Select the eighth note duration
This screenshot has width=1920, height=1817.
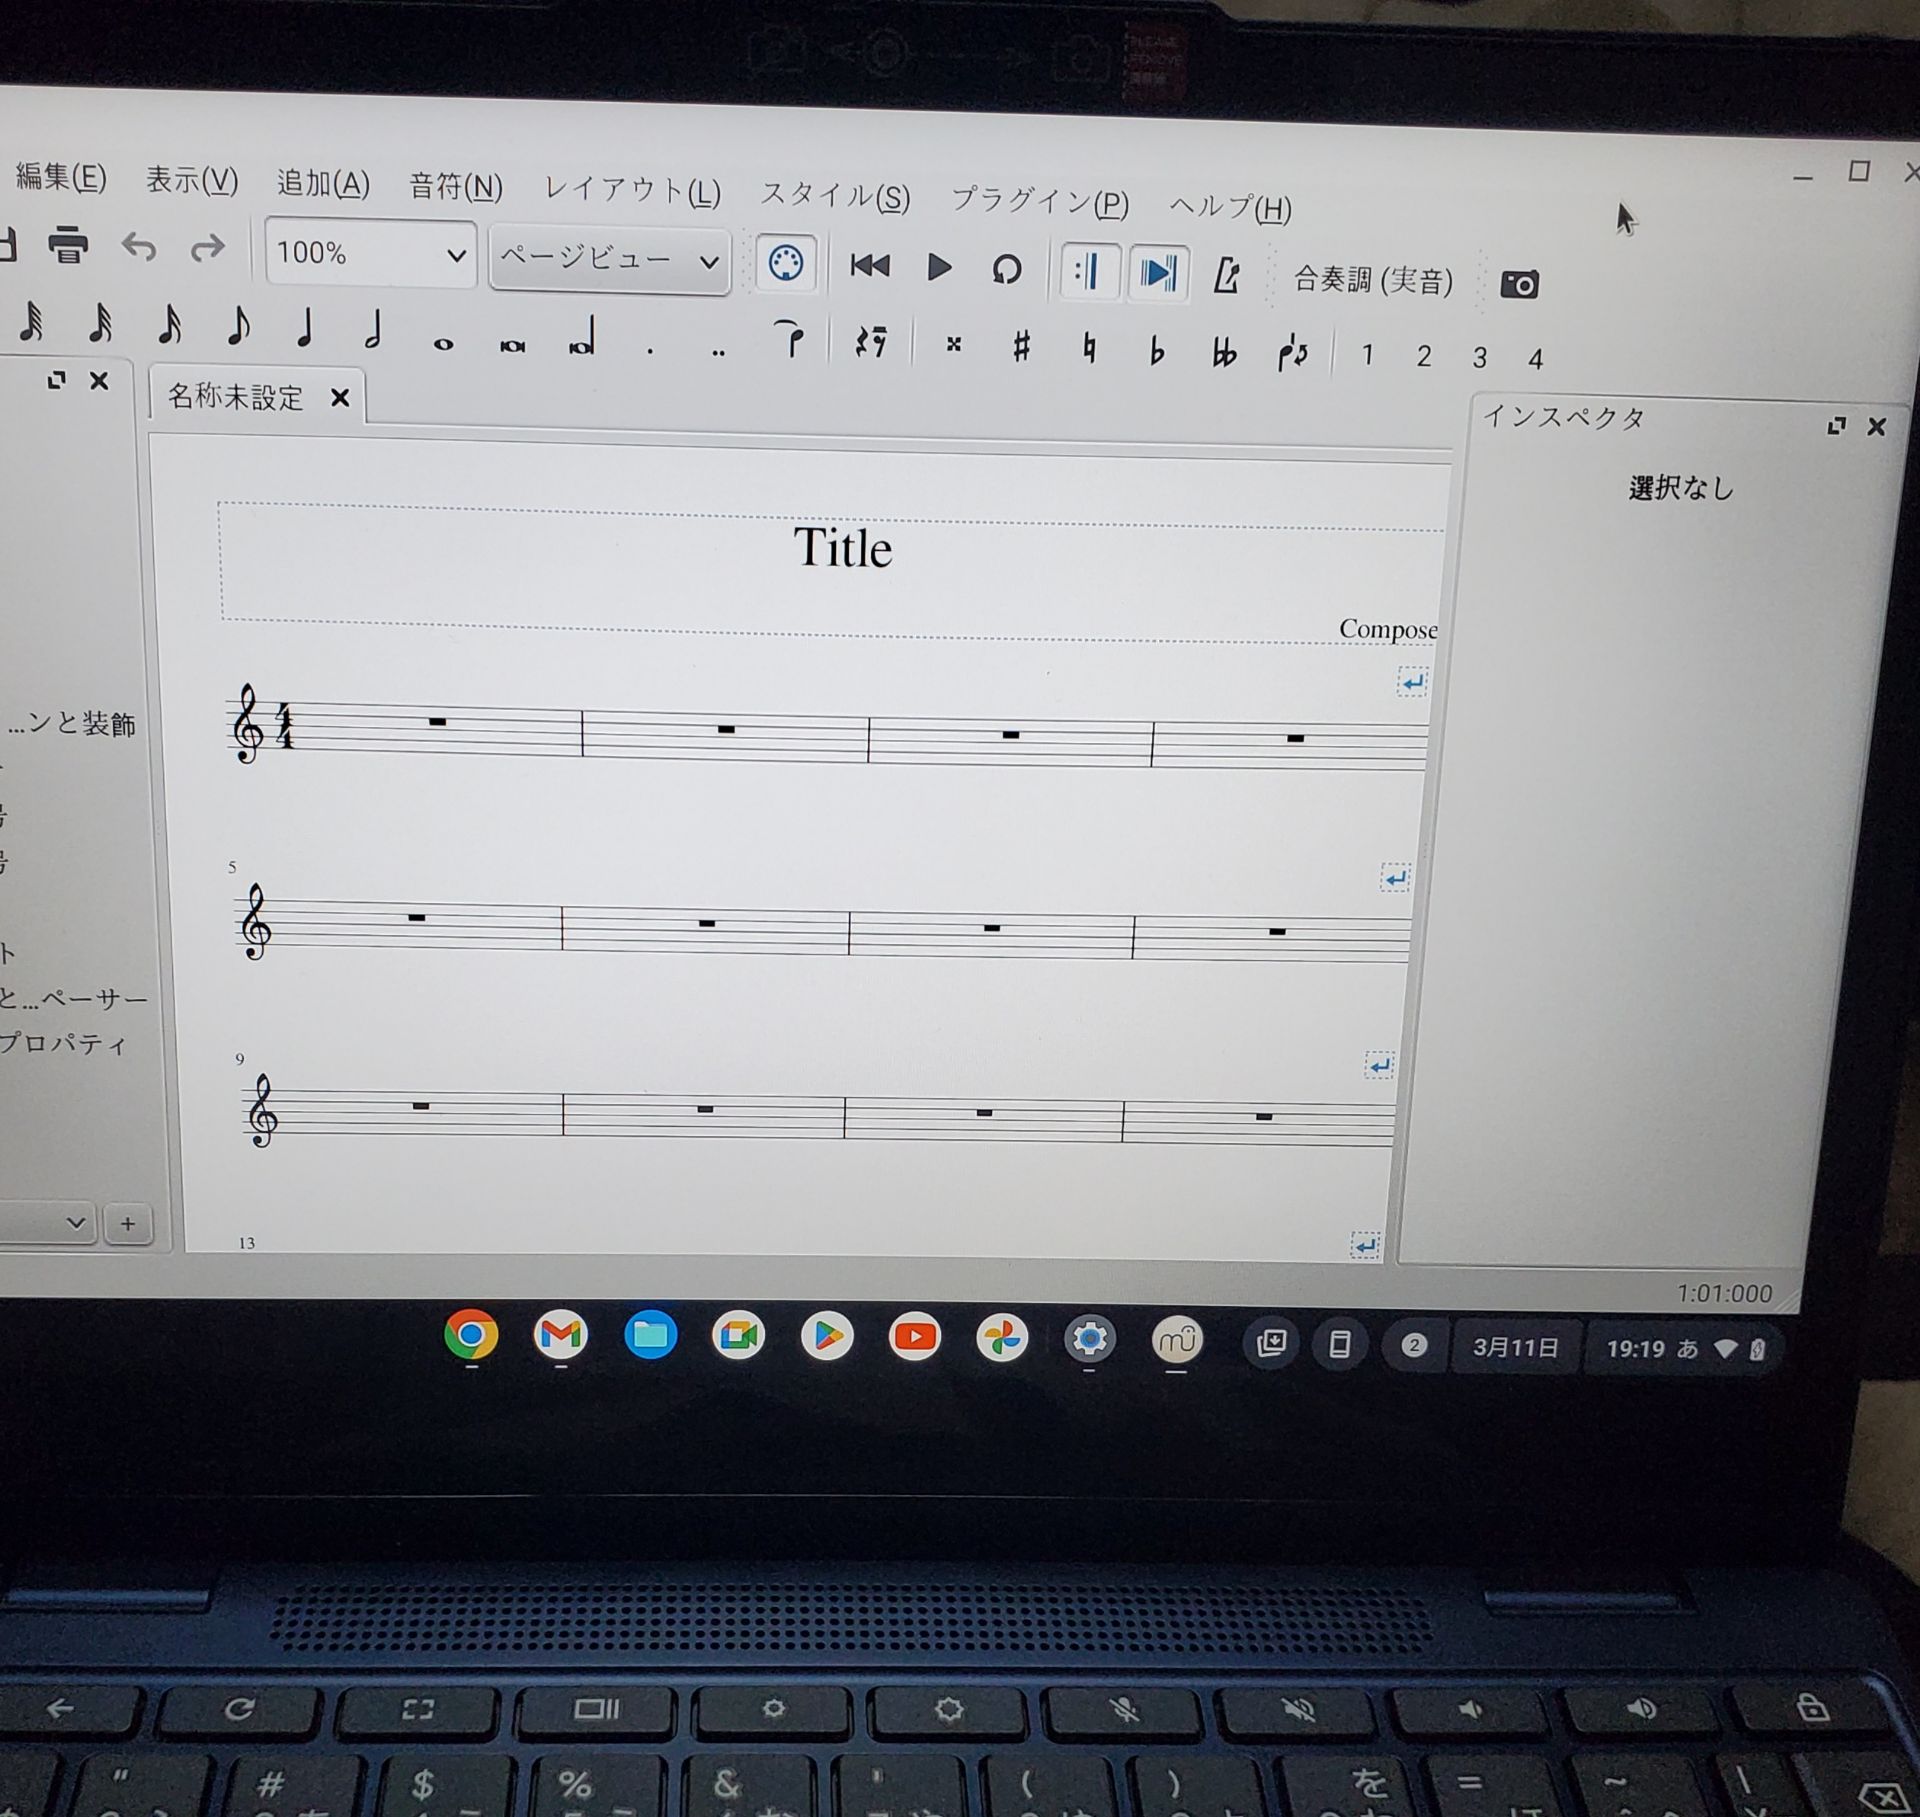pos(238,326)
